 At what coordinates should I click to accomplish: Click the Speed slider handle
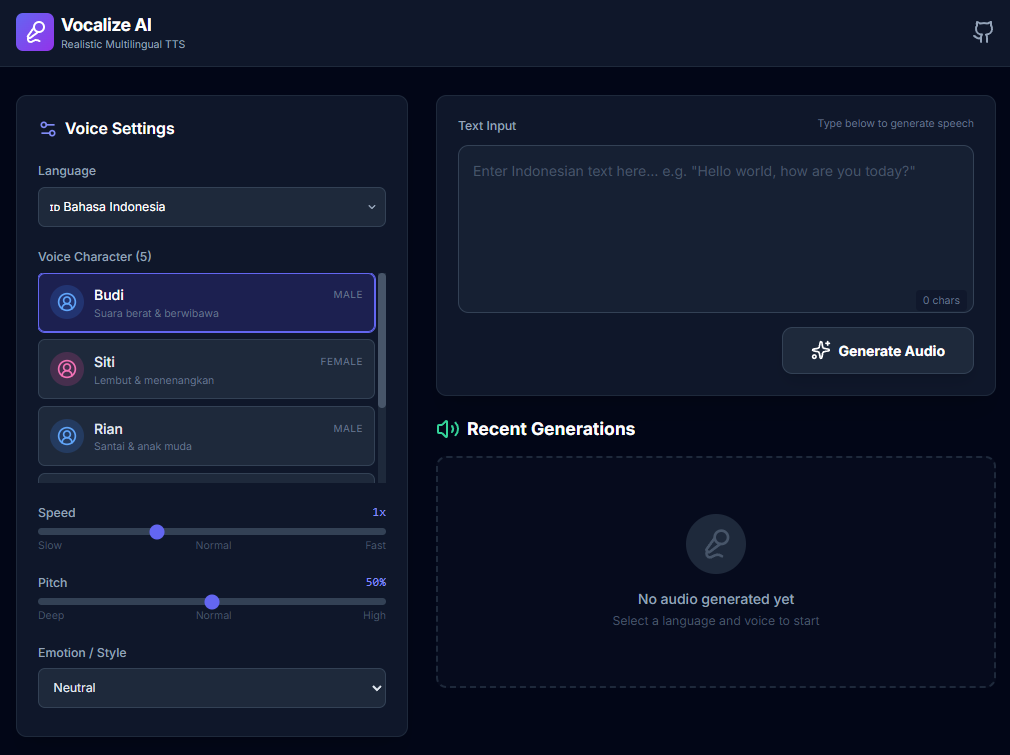[157, 532]
